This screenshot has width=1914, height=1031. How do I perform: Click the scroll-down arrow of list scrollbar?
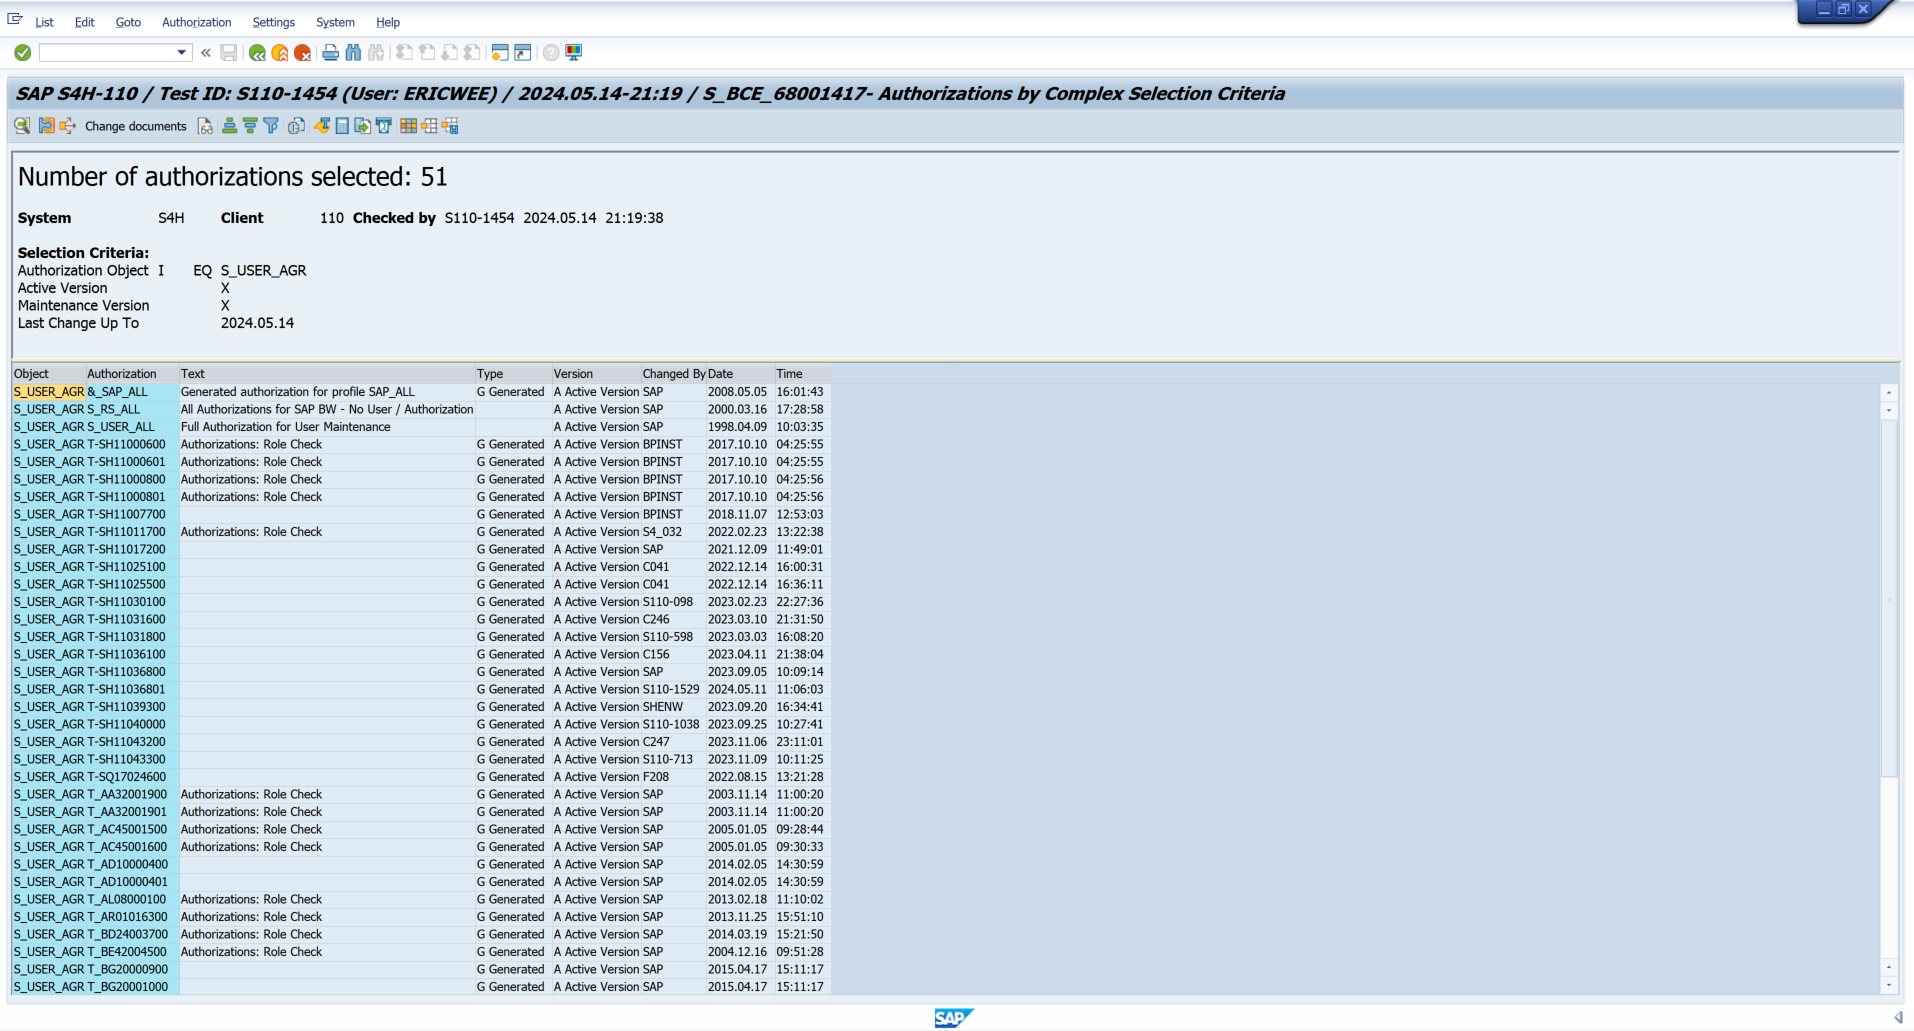click(x=1889, y=985)
